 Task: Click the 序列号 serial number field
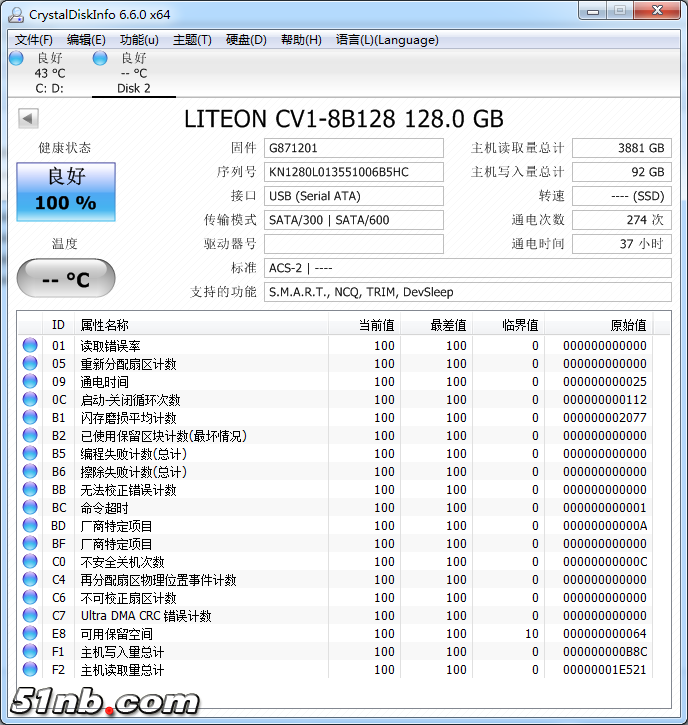tap(354, 172)
